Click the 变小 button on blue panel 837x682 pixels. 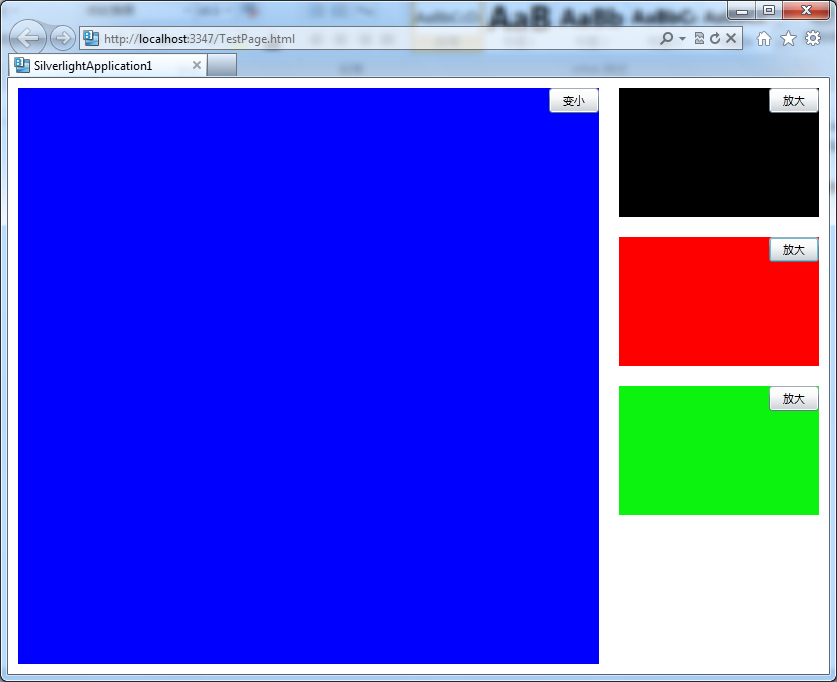[574, 100]
